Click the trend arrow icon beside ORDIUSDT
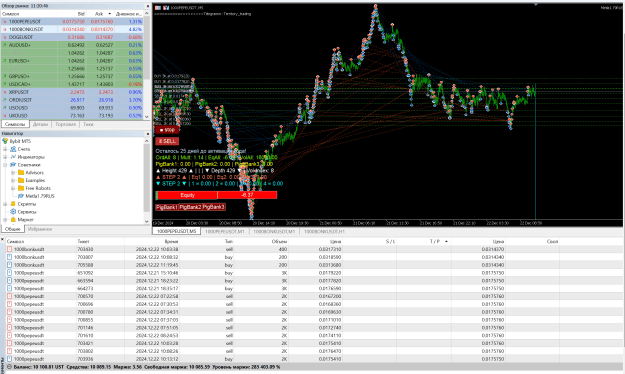Viewport: 625px width, 374px height. pos(5,100)
